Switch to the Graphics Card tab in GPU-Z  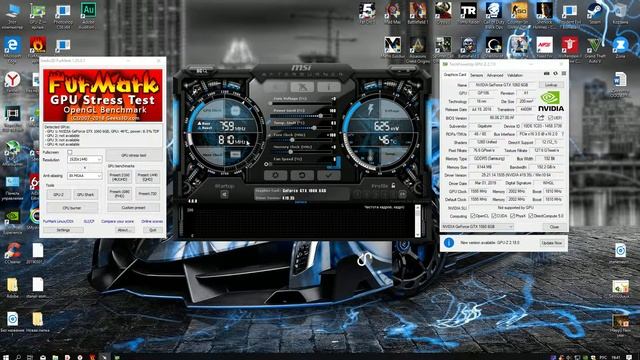[455, 75]
